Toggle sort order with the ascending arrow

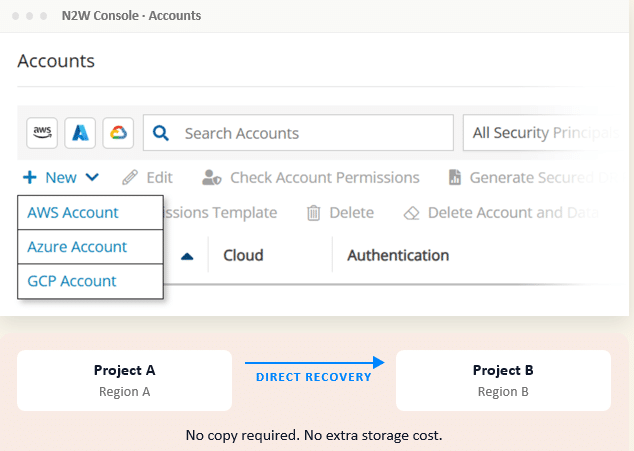(187, 256)
